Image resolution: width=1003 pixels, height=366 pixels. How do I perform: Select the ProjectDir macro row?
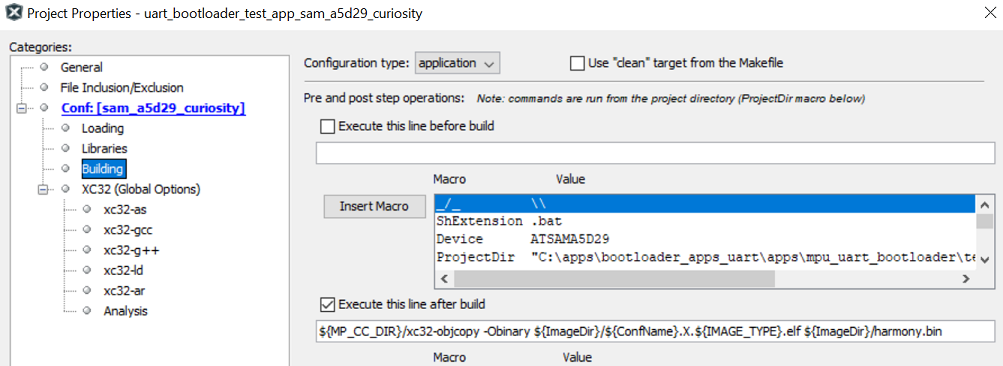click(x=705, y=257)
